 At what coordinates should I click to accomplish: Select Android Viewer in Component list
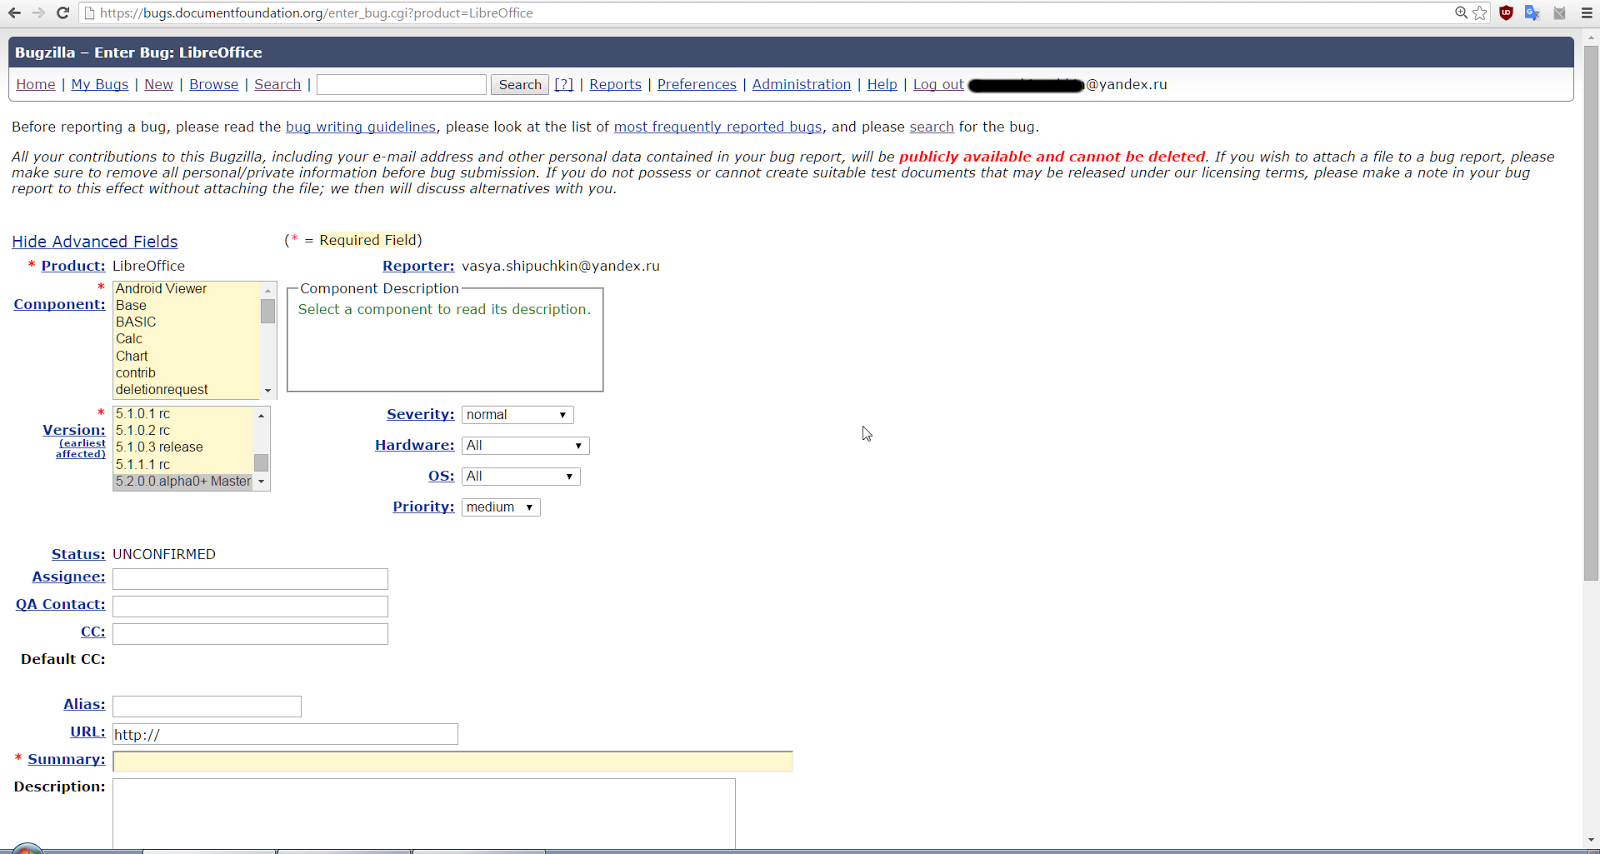coord(186,289)
